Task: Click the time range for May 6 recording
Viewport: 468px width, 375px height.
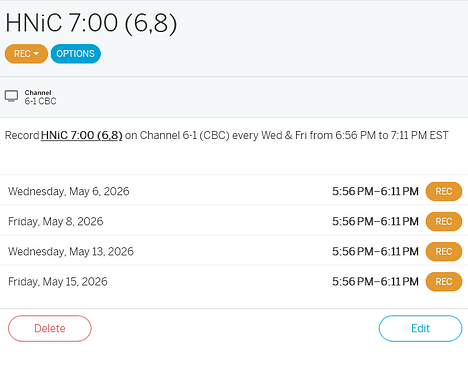Action: pyautogui.click(x=375, y=191)
